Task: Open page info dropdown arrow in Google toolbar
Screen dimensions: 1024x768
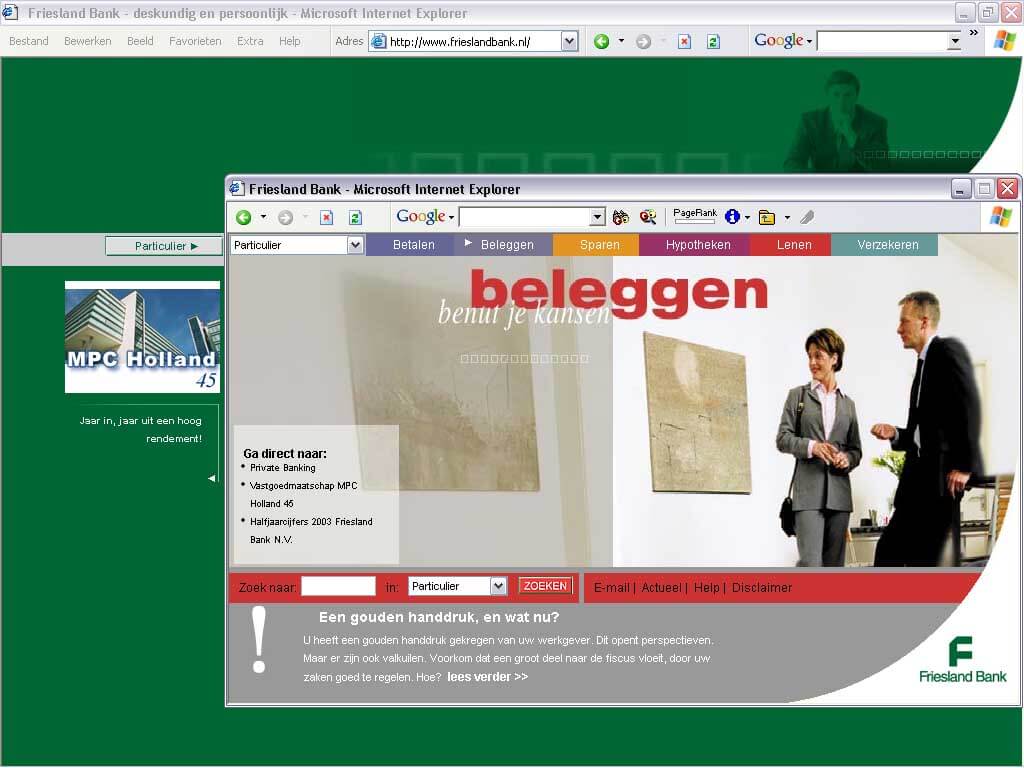Action: (747, 217)
